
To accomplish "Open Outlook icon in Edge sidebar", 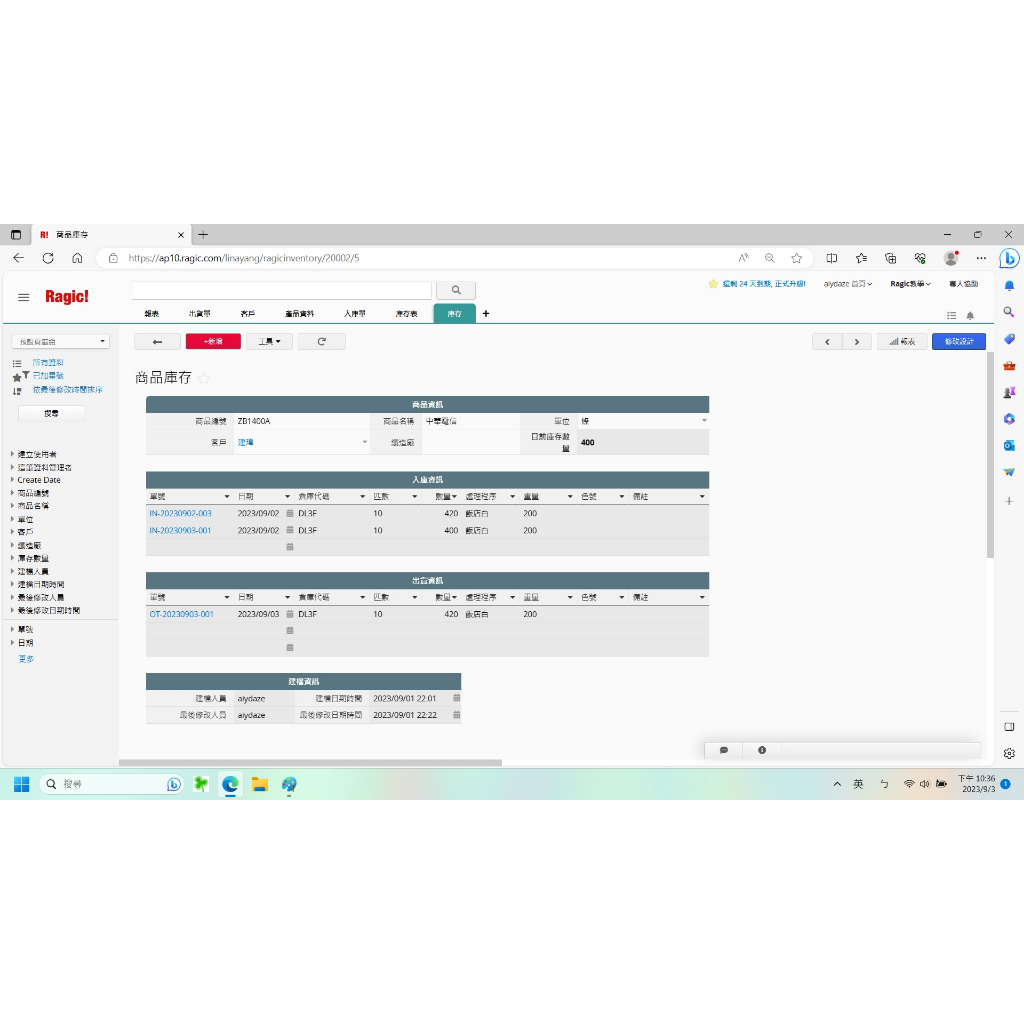I will pyautogui.click(x=1009, y=445).
